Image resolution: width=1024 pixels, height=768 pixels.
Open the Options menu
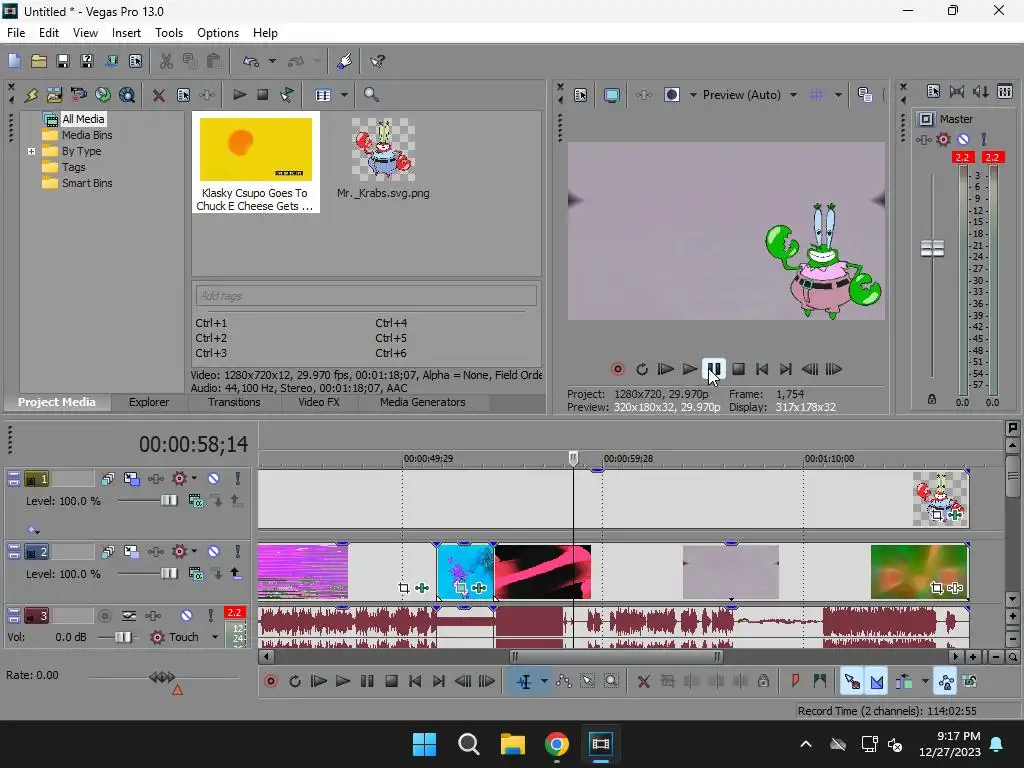coord(218,33)
